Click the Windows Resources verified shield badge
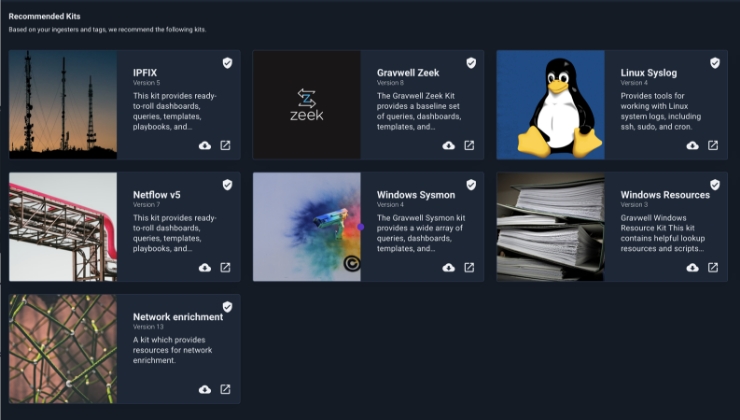740x420 pixels. [715, 185]
